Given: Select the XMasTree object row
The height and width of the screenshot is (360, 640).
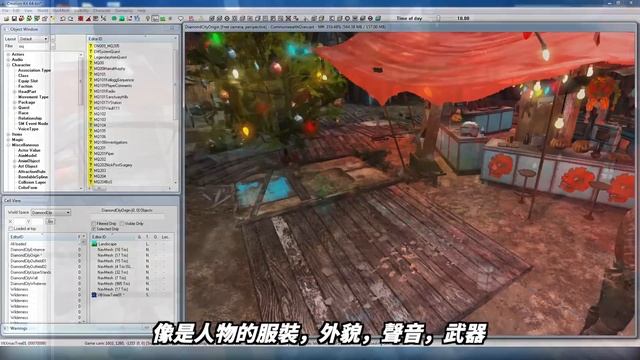Looking at the screenshot, I should coord(131,294).
